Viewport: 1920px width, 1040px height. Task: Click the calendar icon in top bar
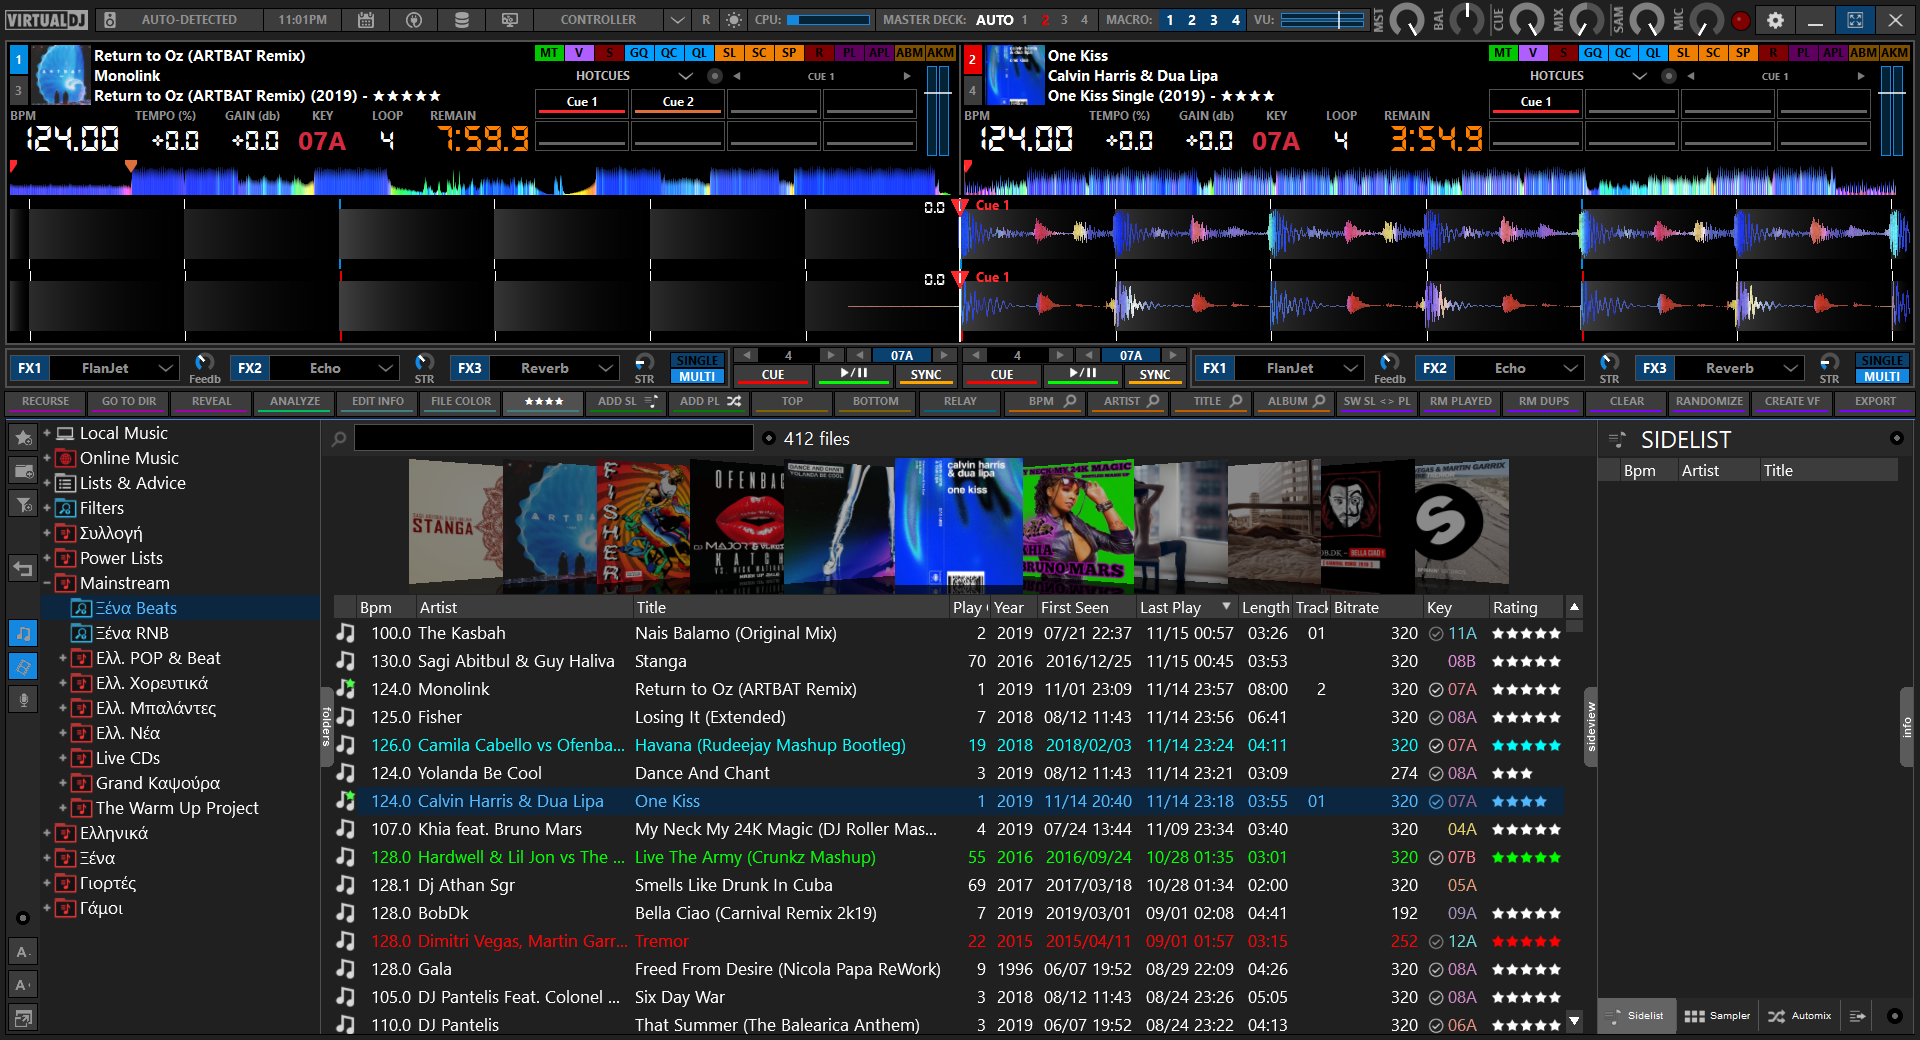366,20
